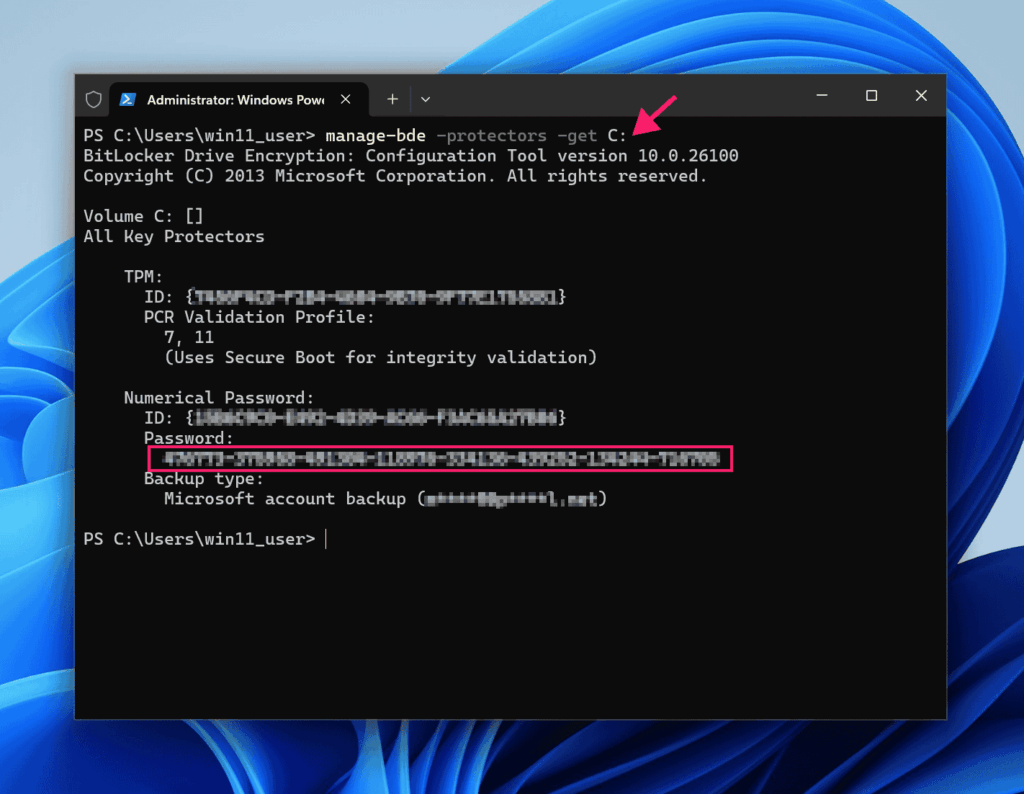Maximize the Terminal window
Viewport: 1024px width, 794px height.
click(871, 96)
